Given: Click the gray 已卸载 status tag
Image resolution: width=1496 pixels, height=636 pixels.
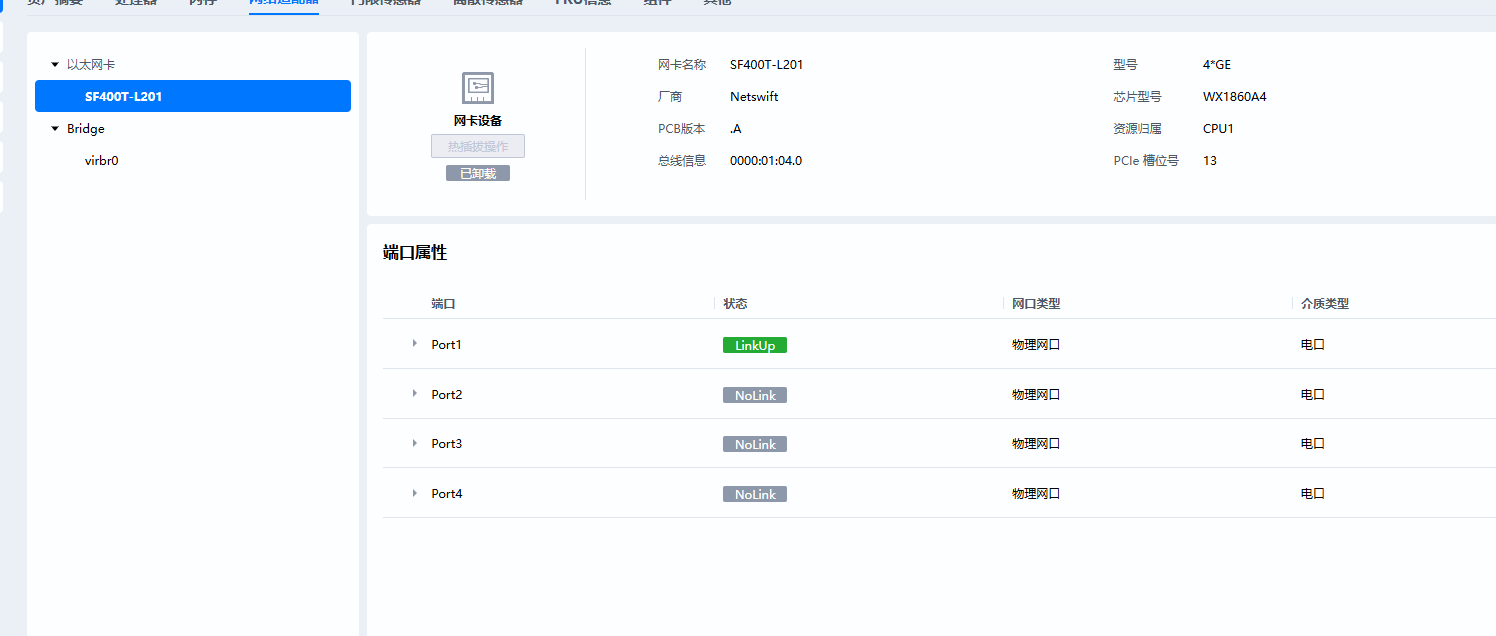Looking at the screenshot, I should tap(477, 173).
